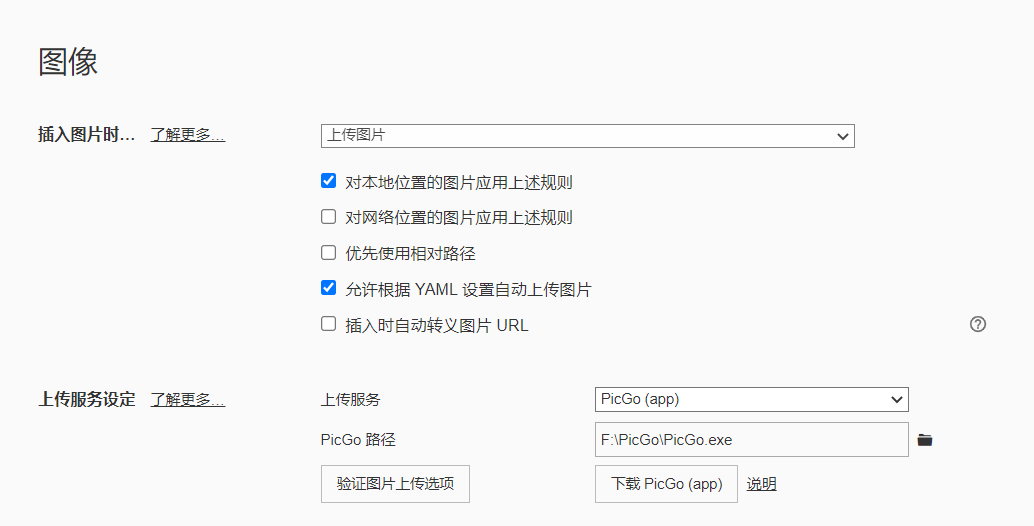Click the folder icon to browse PicGo path
This screenshot has height=526, width=1034.
925,440
